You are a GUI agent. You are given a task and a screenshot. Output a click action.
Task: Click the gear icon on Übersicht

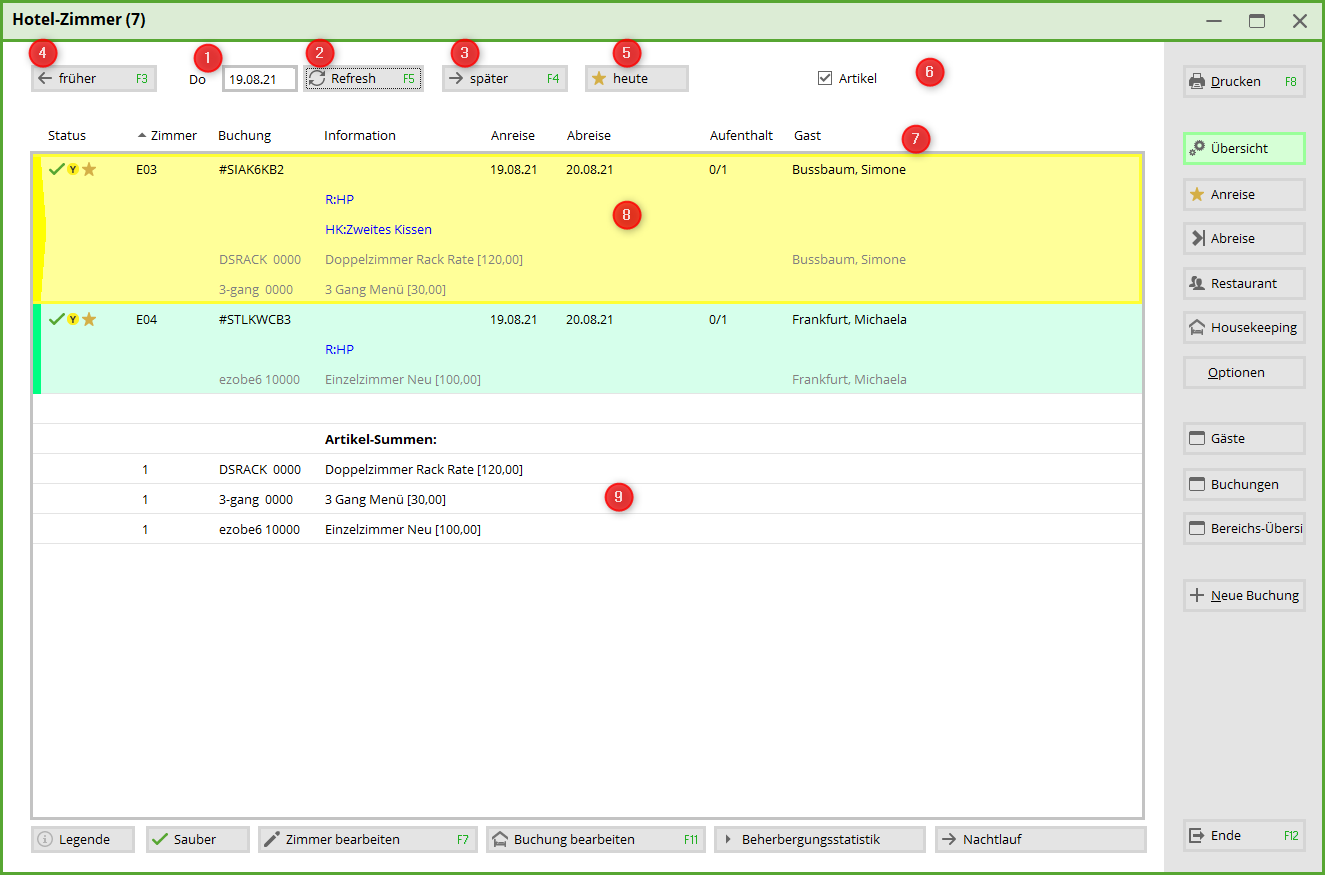pos(1196,149)
